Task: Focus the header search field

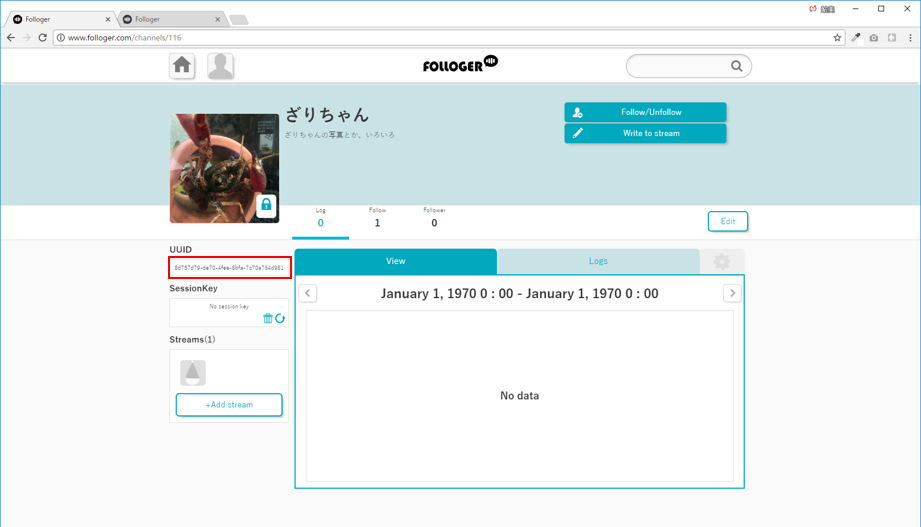Action: tap(688, 66)
